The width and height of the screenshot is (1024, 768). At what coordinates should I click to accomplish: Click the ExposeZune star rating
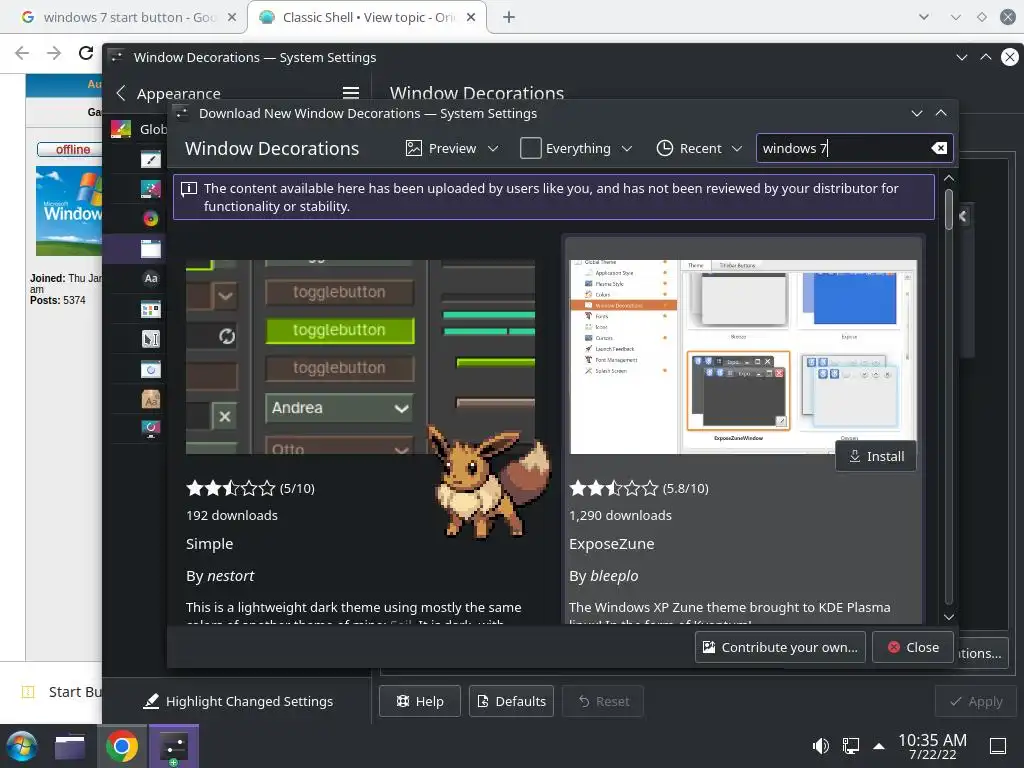point(614,488)
